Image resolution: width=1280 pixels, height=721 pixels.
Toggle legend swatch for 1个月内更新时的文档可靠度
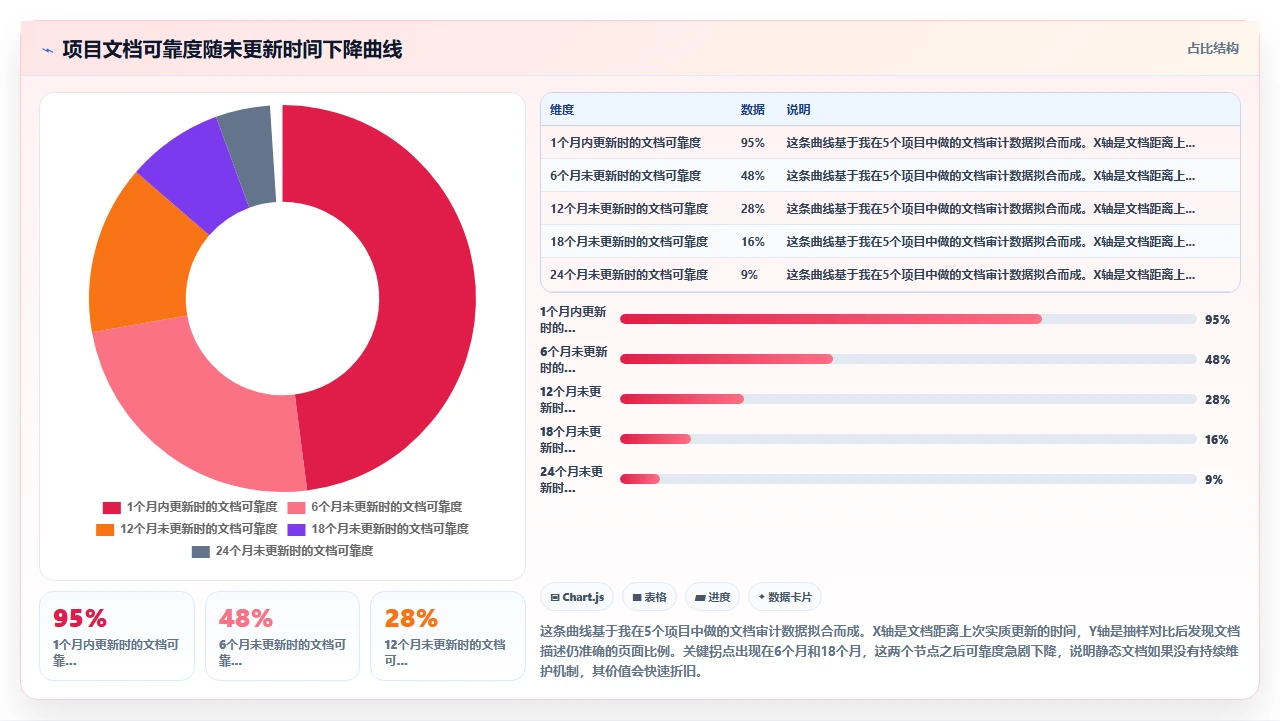[x=111, y=508]
